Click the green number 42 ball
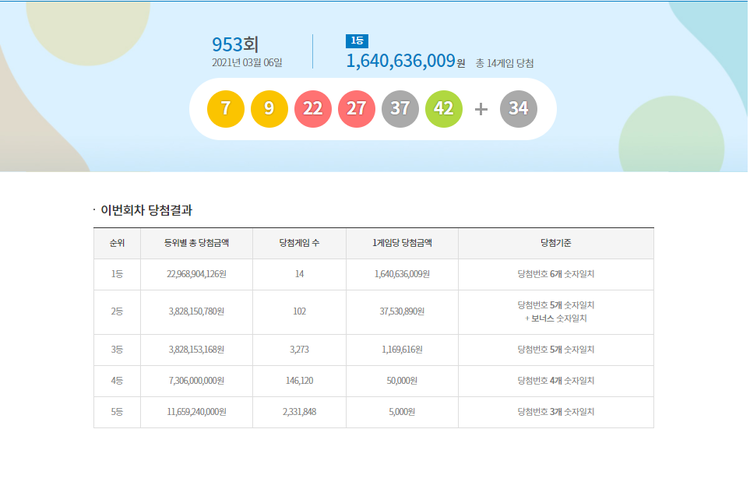The height and width of the screenshot is (496, 750). [444, 109]
